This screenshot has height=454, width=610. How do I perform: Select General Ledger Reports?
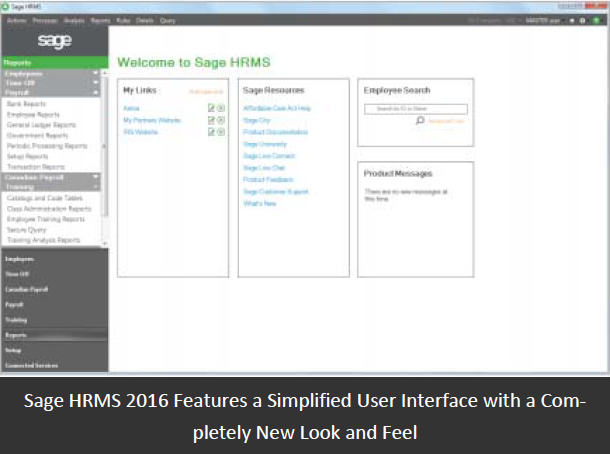point(41,125)
